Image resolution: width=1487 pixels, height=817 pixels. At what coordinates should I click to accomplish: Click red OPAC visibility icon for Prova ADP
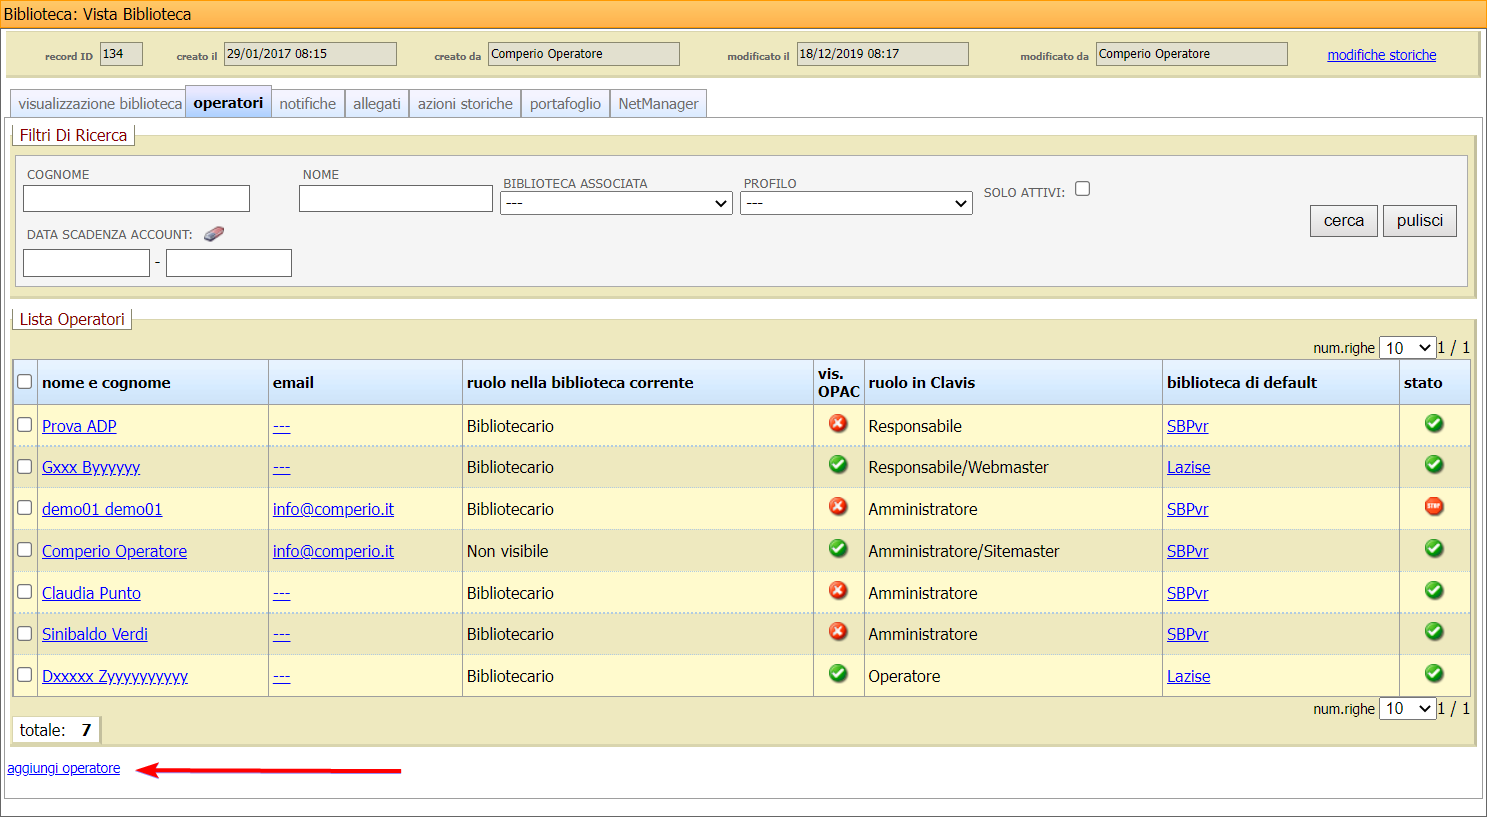tap(838, 424)
